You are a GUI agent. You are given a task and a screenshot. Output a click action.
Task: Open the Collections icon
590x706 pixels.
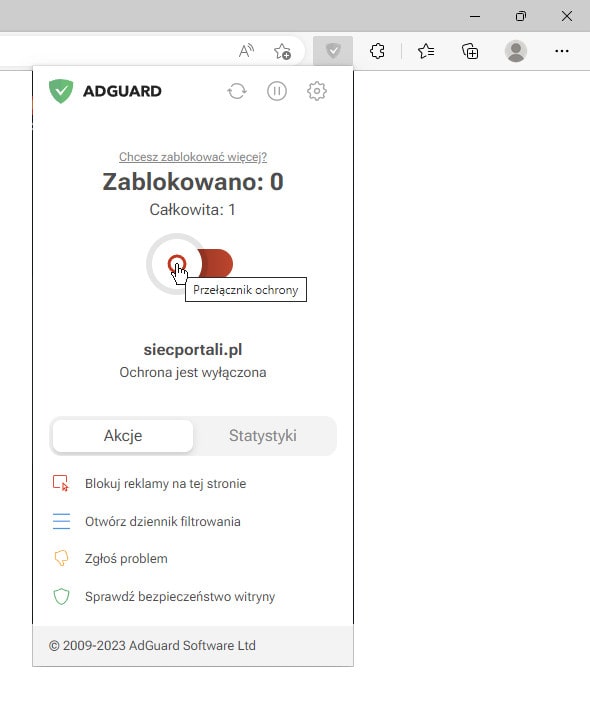(x=470, y=51)
